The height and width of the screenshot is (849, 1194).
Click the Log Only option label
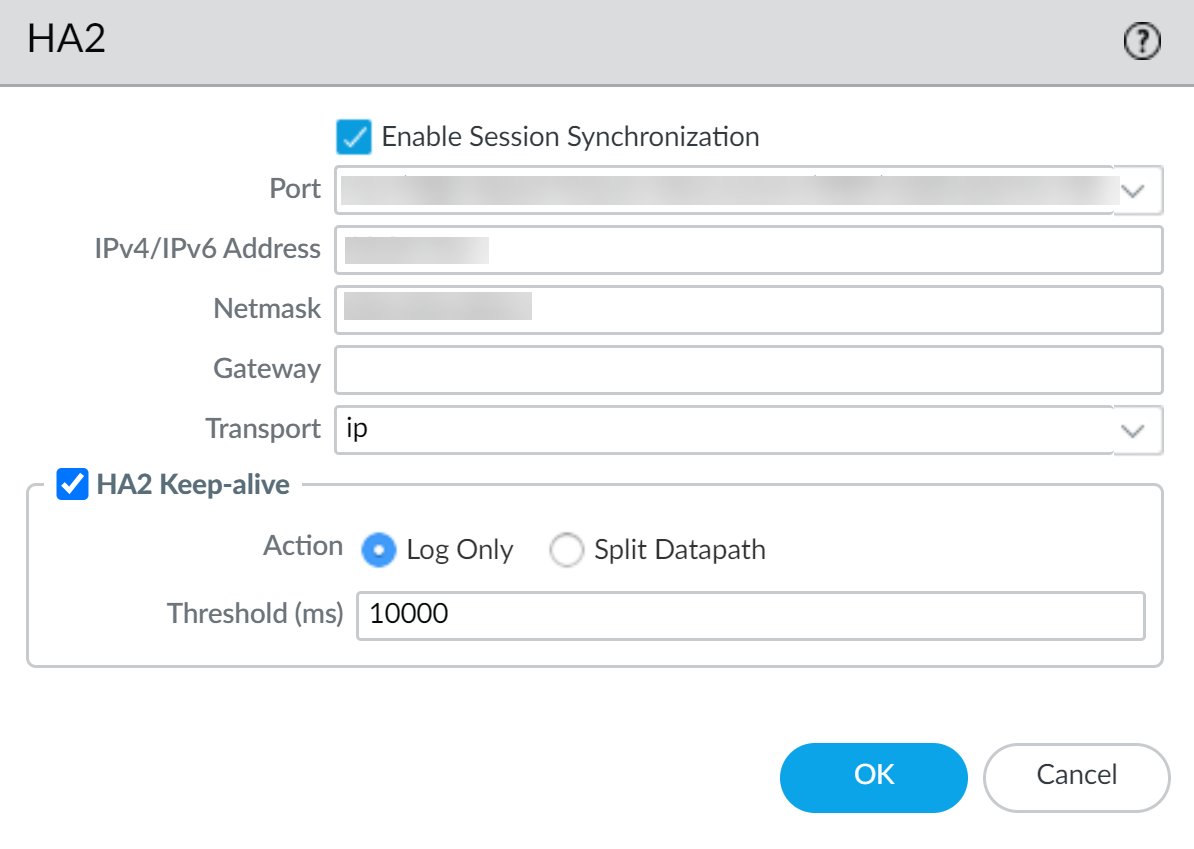point(459,550)
